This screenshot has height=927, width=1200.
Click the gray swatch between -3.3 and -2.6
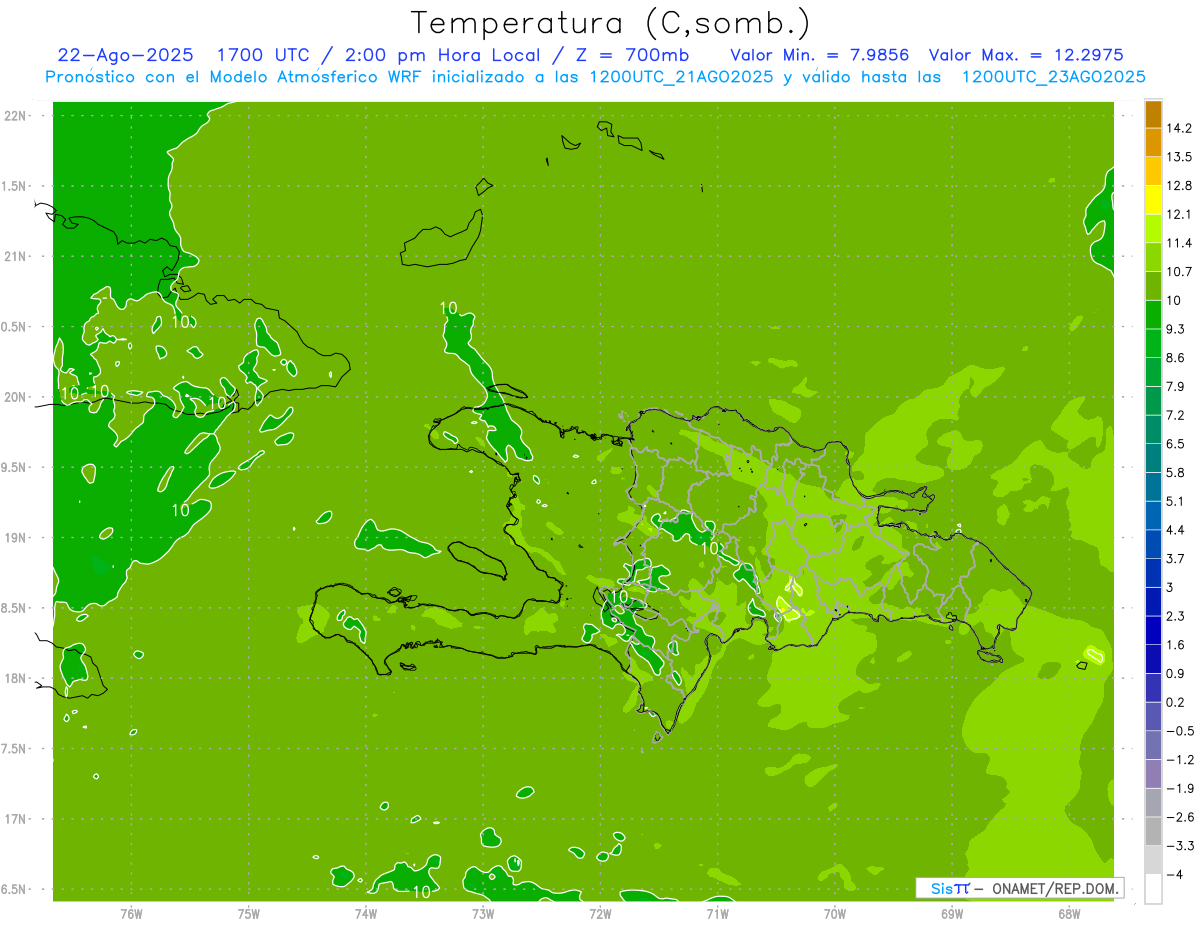click(x=1153, y=831)
